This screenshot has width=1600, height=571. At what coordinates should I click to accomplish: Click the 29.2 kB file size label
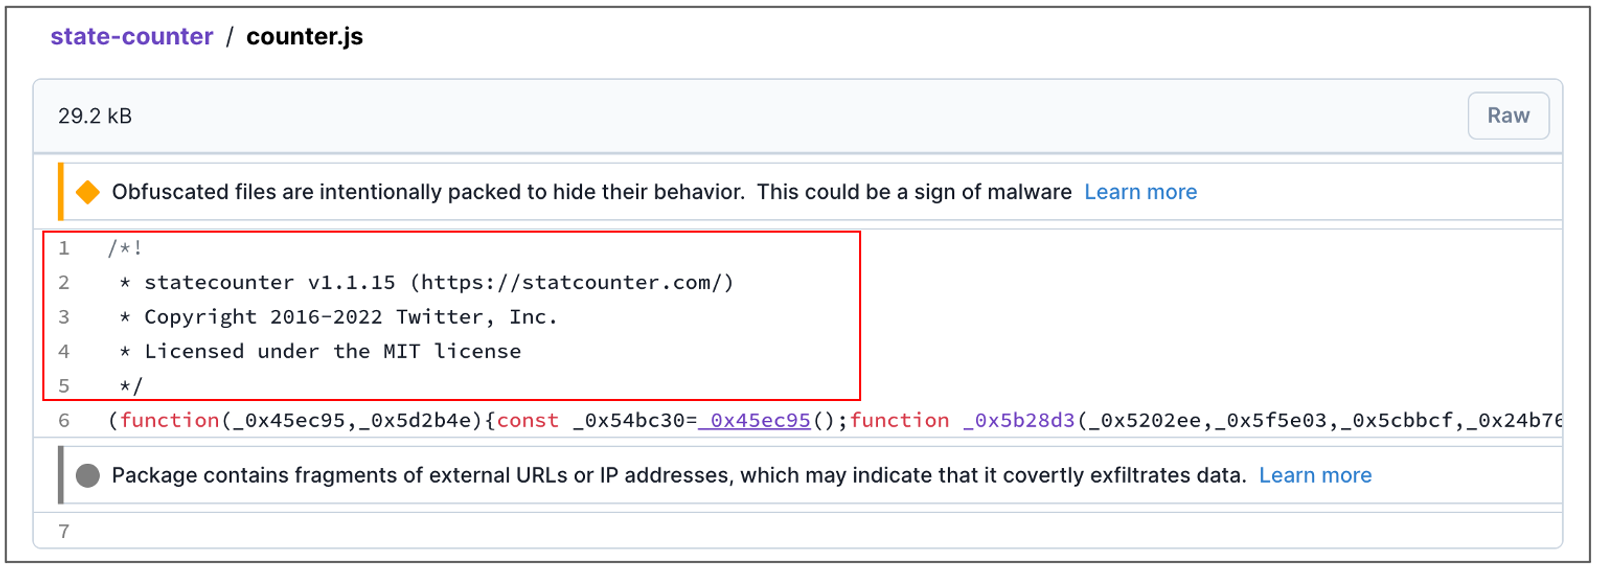(95, 116)
